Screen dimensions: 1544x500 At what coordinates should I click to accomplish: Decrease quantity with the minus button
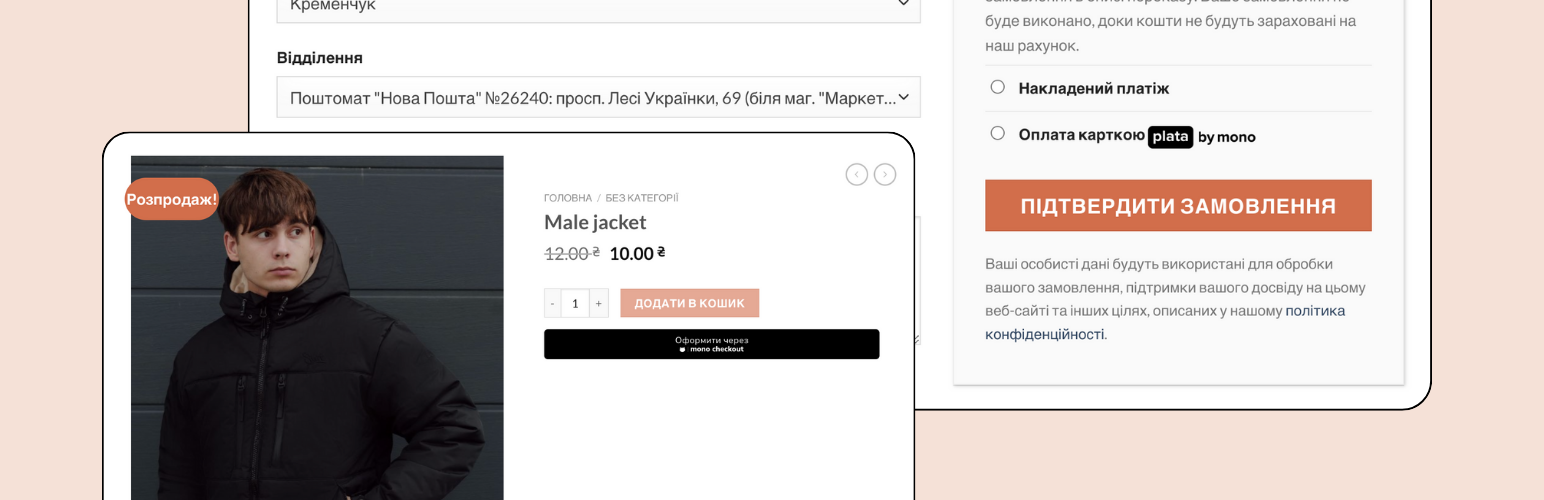[552, 303]
